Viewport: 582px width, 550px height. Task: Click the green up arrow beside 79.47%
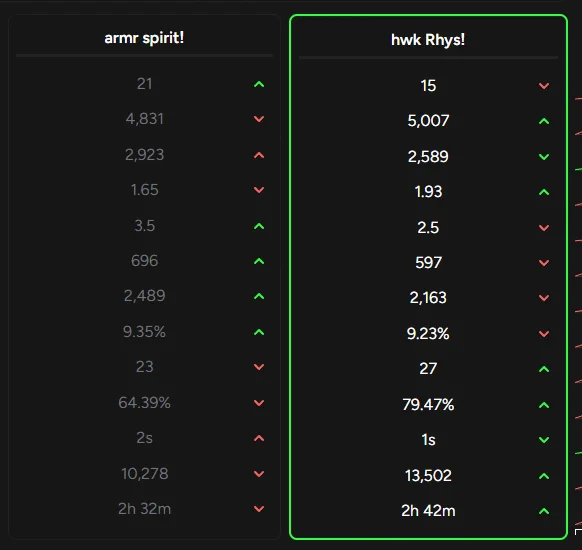click(x=544, y=405)
